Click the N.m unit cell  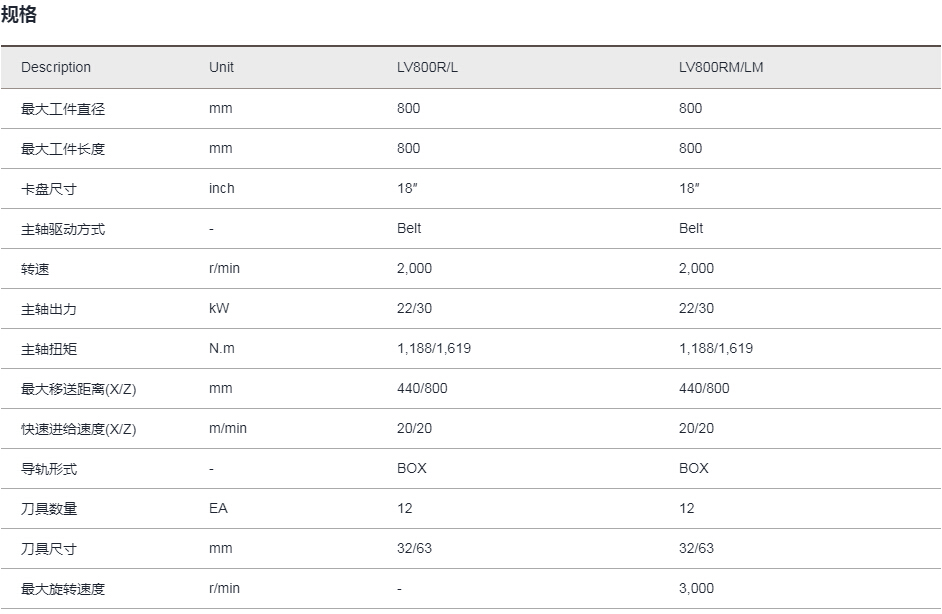(x=222, y=349)
